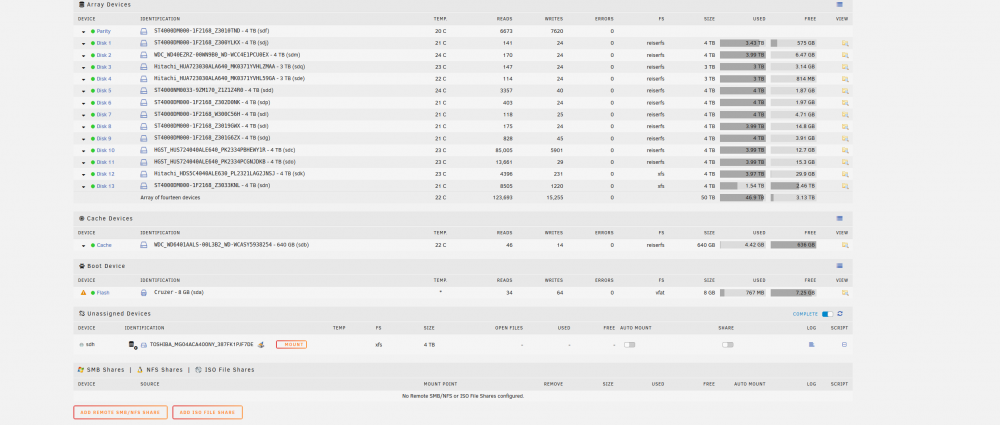The height and width of the screenshot is (425, 1000).
Task: Open the Cache device link
Action: pos(104,245)
